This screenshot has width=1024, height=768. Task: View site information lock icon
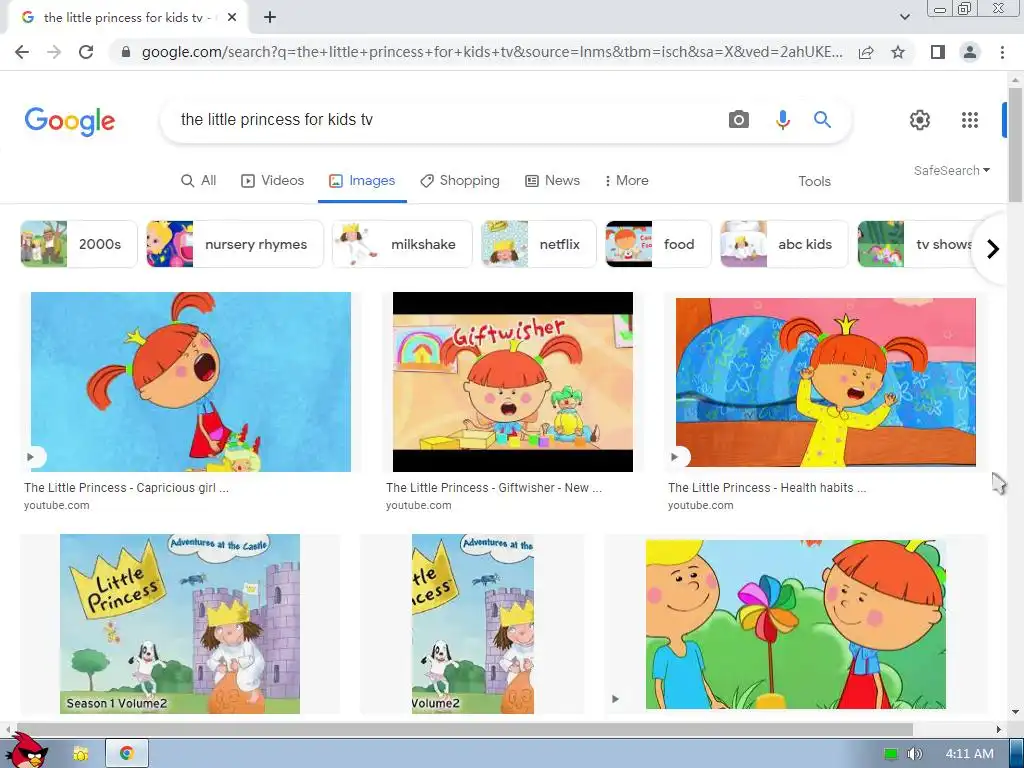tap(126, 52)
